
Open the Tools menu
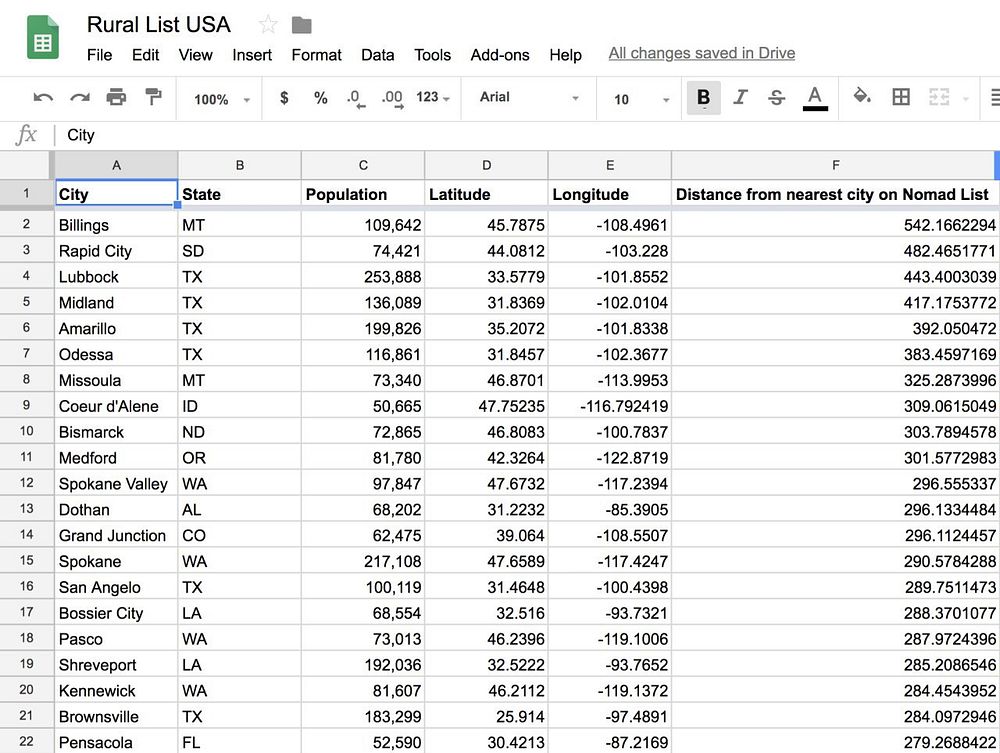[x=432, y=55]
